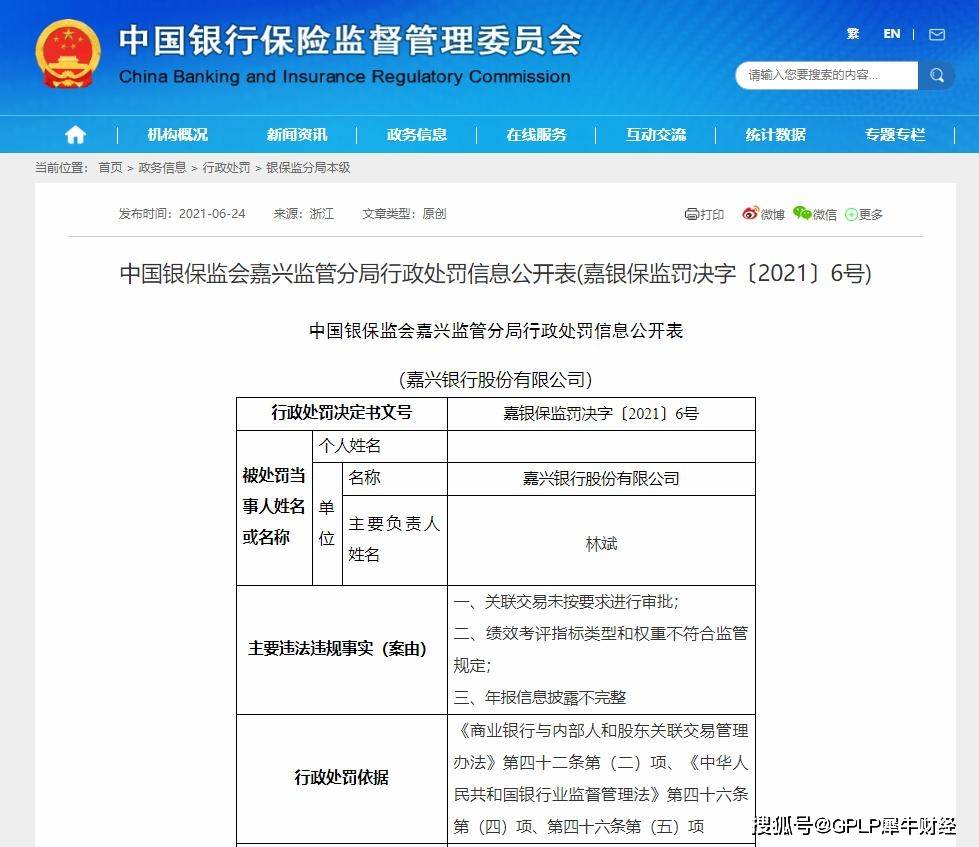This screenshot has width=979, height=847.
Task: Click cell 嘉银保监罚决字〔2021〕6号
Action: pyautogui.click(x=601, y=413)
